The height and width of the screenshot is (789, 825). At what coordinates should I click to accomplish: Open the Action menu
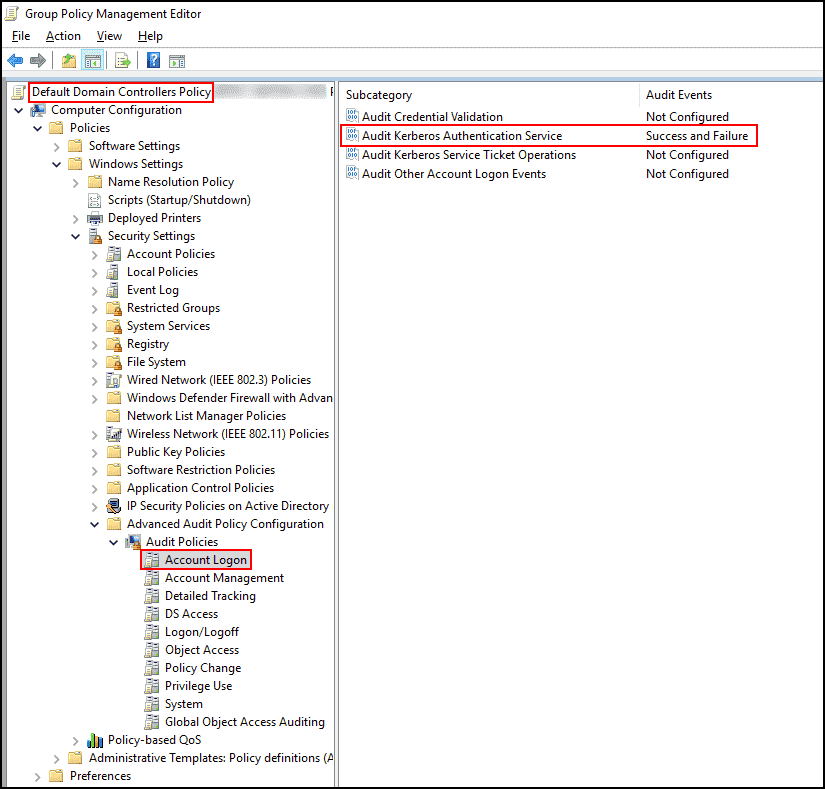click(x=63, y=36)
